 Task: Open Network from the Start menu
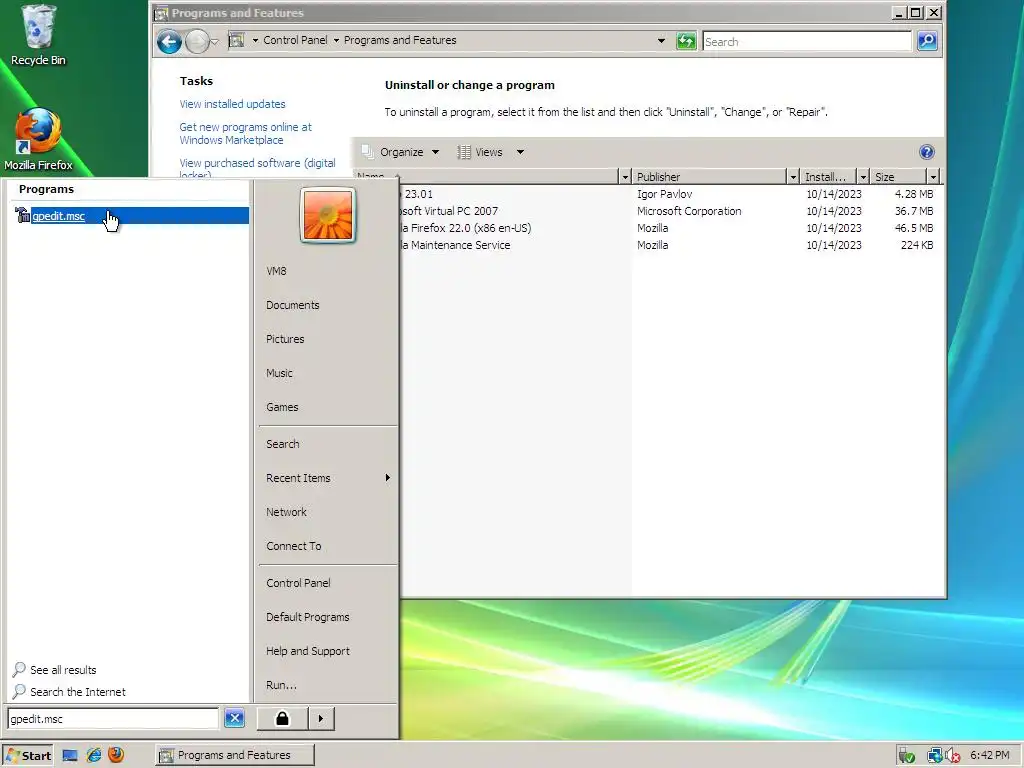[286, 512]
